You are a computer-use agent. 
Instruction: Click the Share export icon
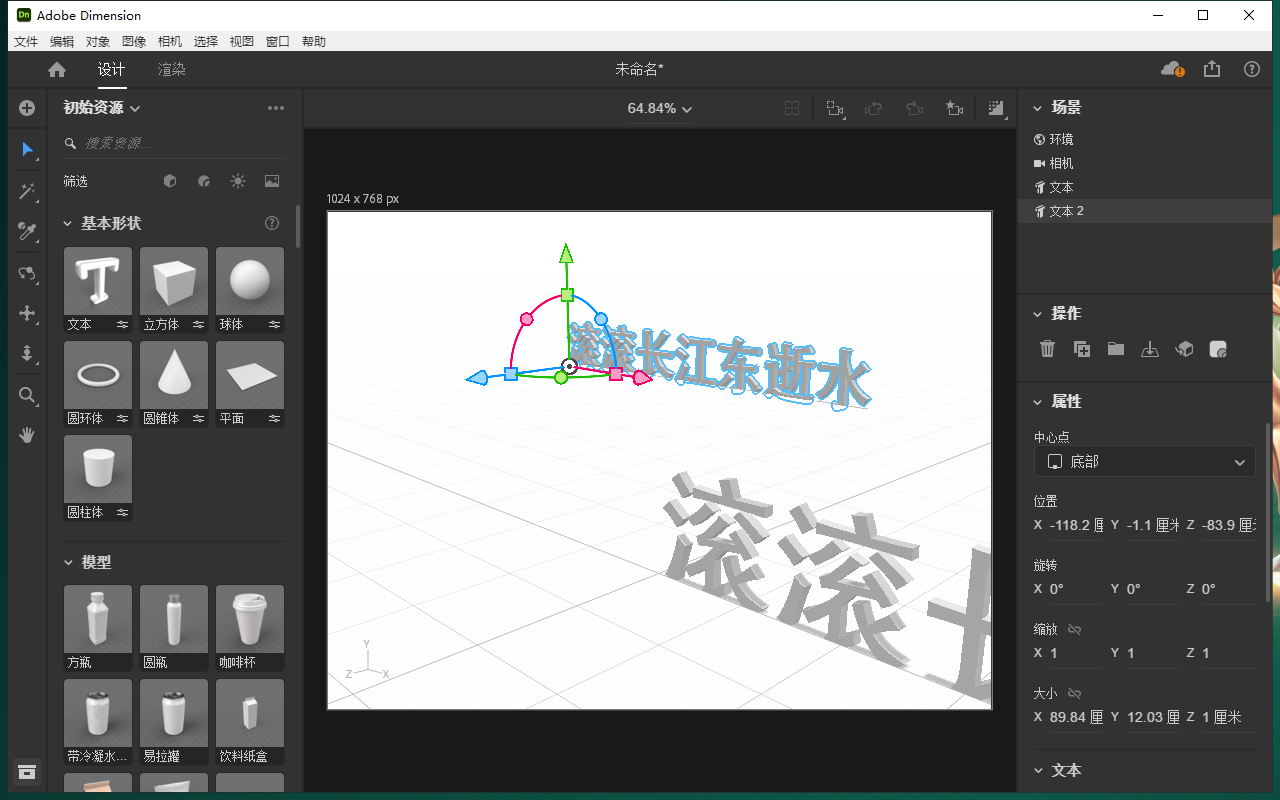click(x=1212, y=69)
